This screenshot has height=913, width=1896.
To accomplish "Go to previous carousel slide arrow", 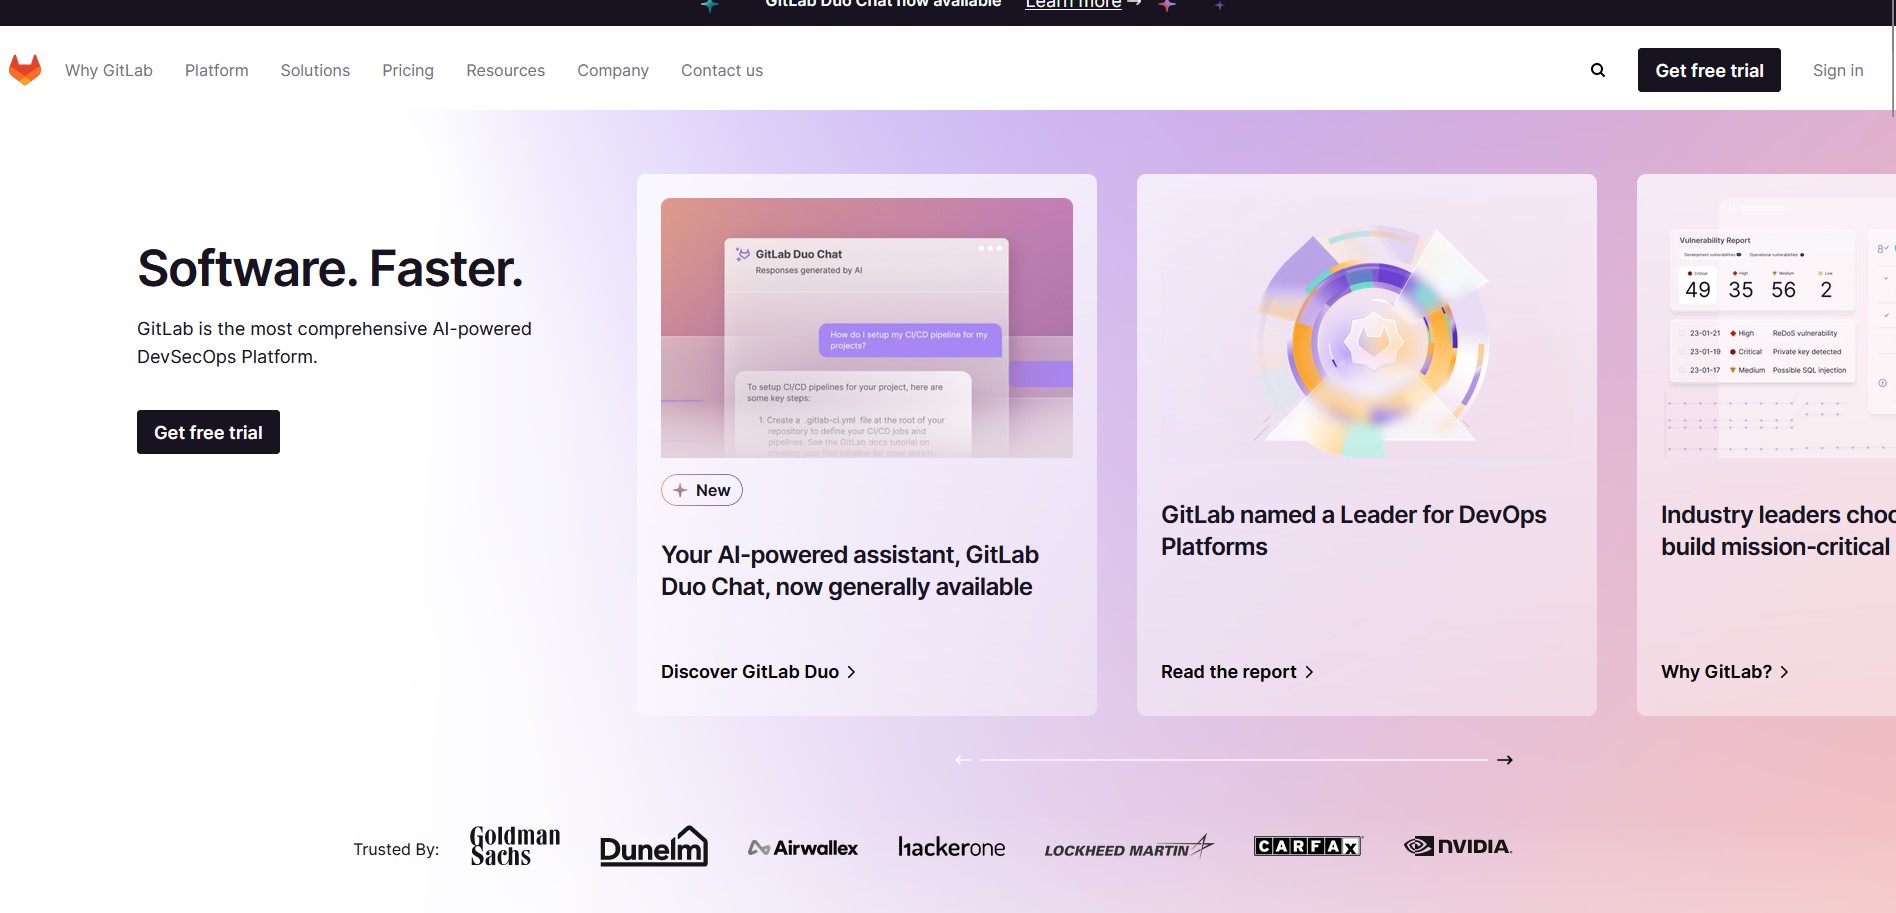I will tap(962, 760).
